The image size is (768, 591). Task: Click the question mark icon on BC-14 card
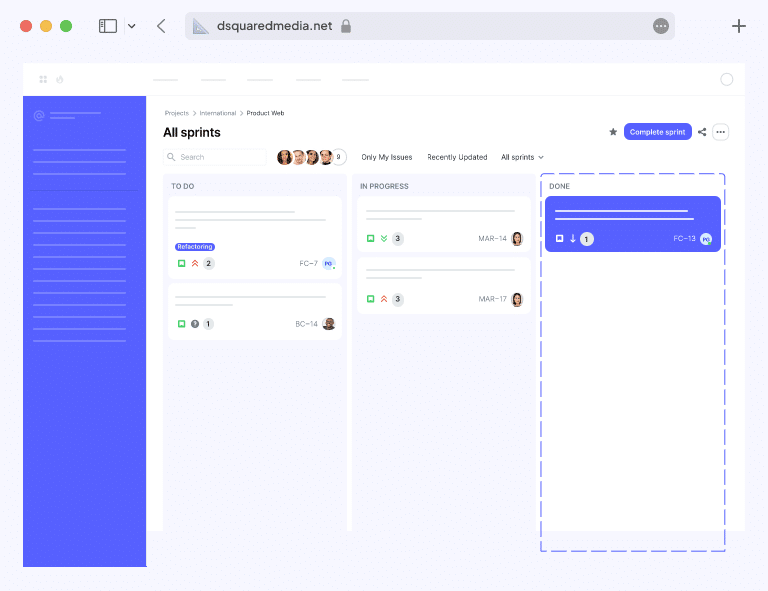(195, 324)
